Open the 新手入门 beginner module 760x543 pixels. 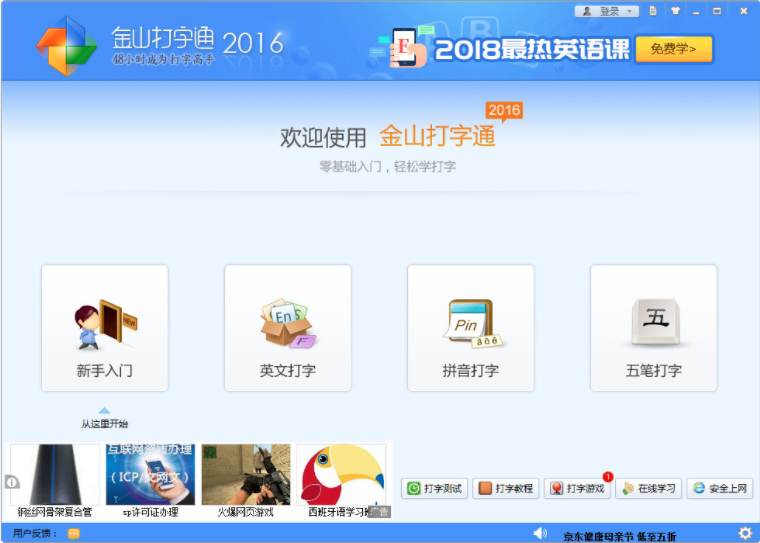point(104,328)
